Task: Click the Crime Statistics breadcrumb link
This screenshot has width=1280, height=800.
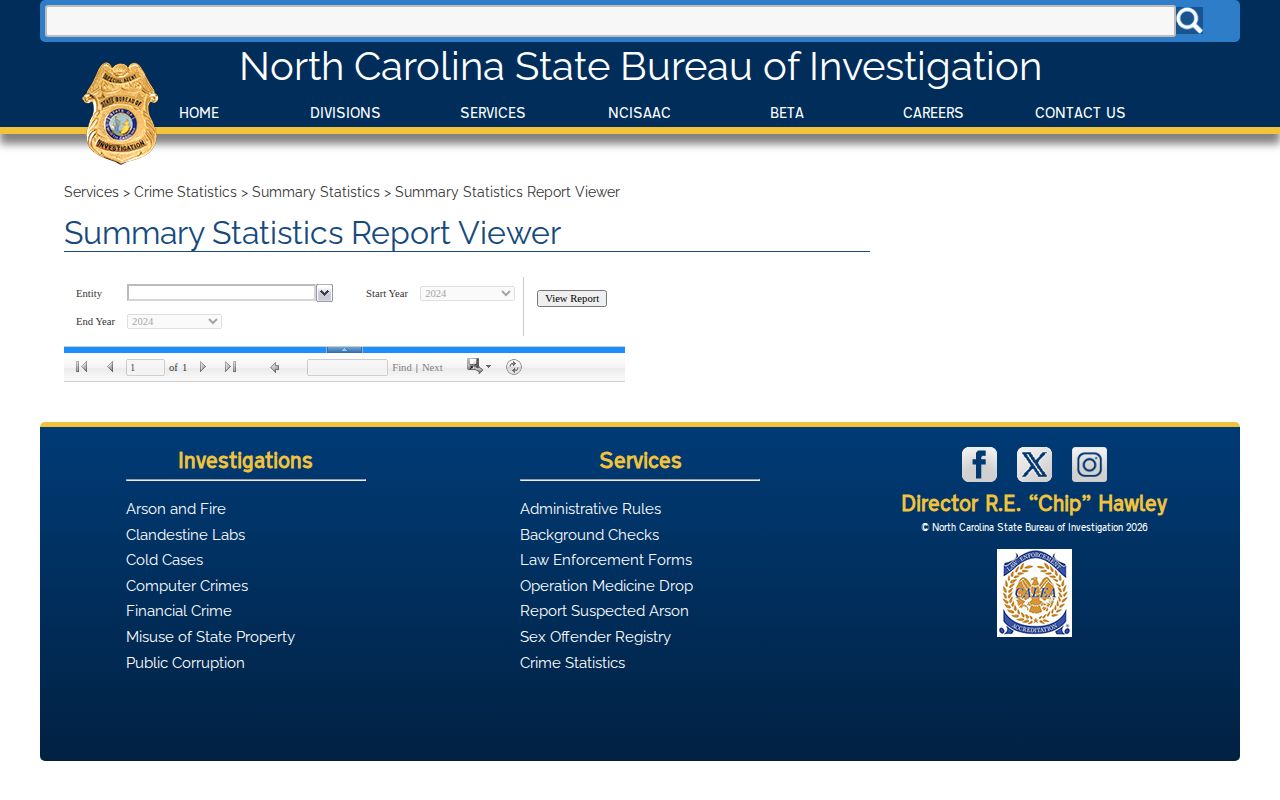Action: pos(185,192)
